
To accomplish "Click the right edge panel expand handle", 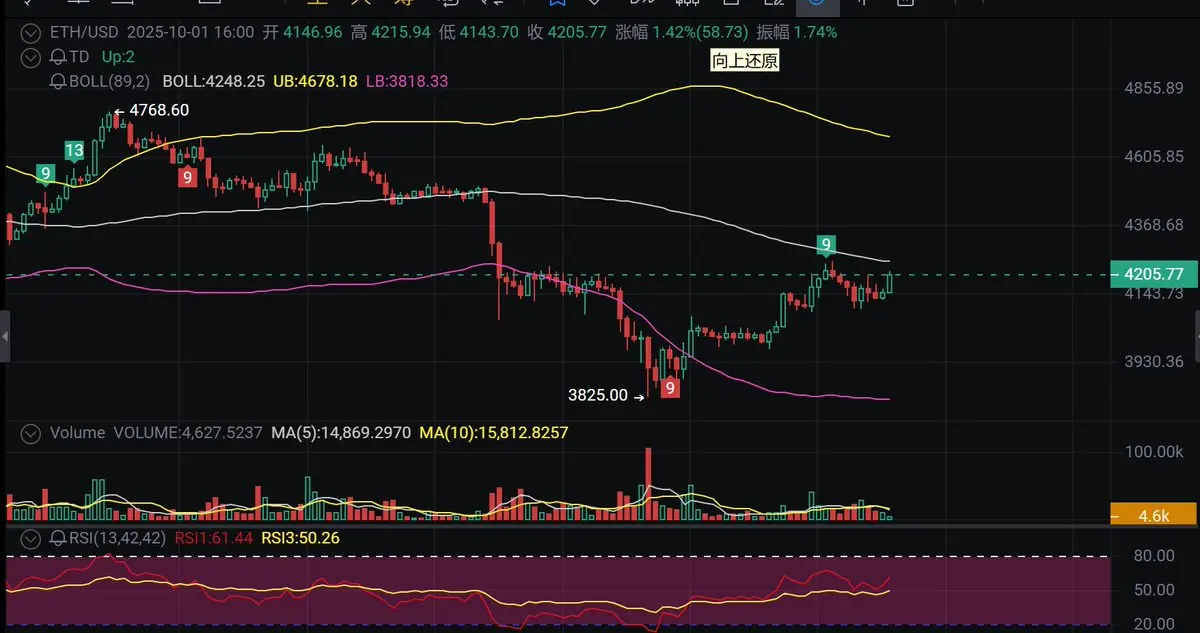I will click(1196, 336).
